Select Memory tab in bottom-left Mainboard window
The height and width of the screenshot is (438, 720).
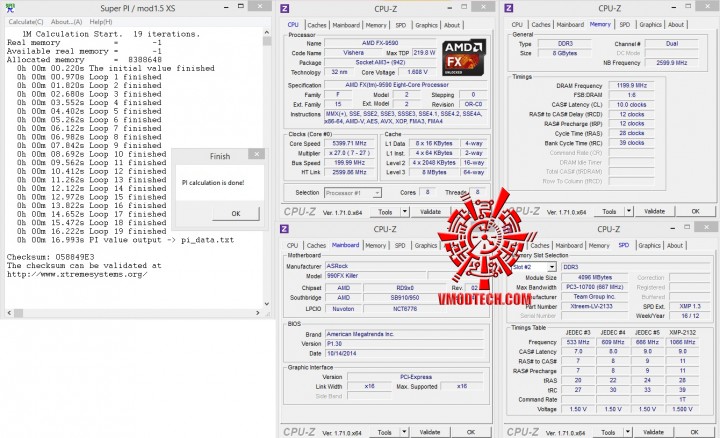(375, 246)
